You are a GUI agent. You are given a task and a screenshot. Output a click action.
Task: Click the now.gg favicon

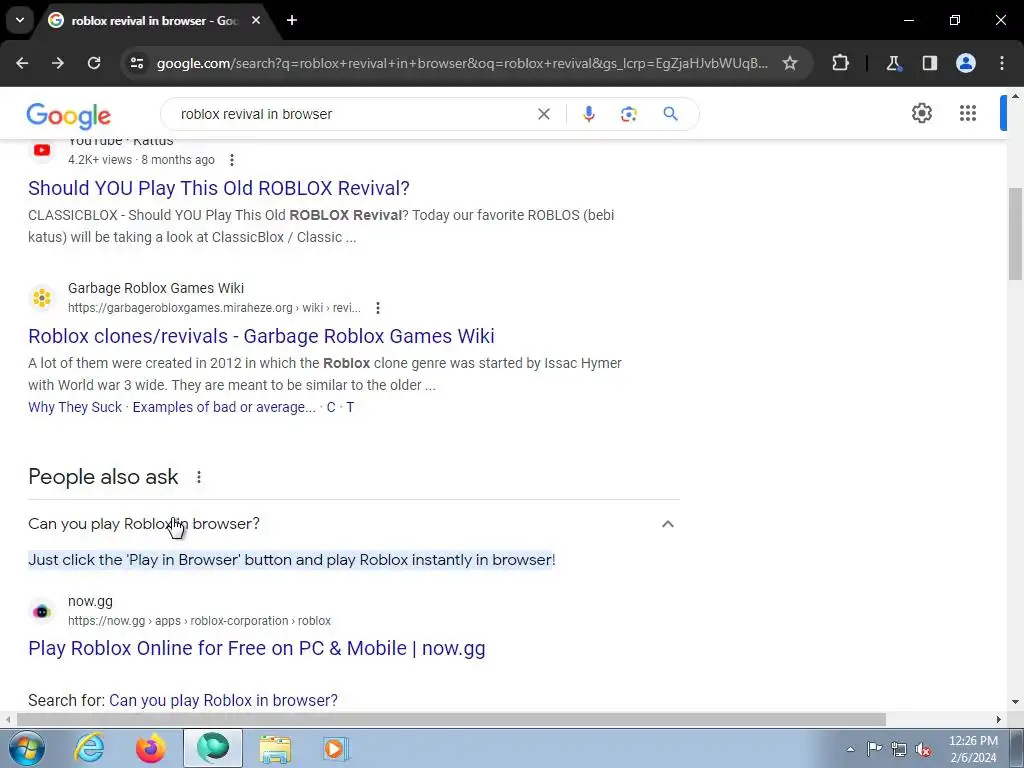[42, 611]
